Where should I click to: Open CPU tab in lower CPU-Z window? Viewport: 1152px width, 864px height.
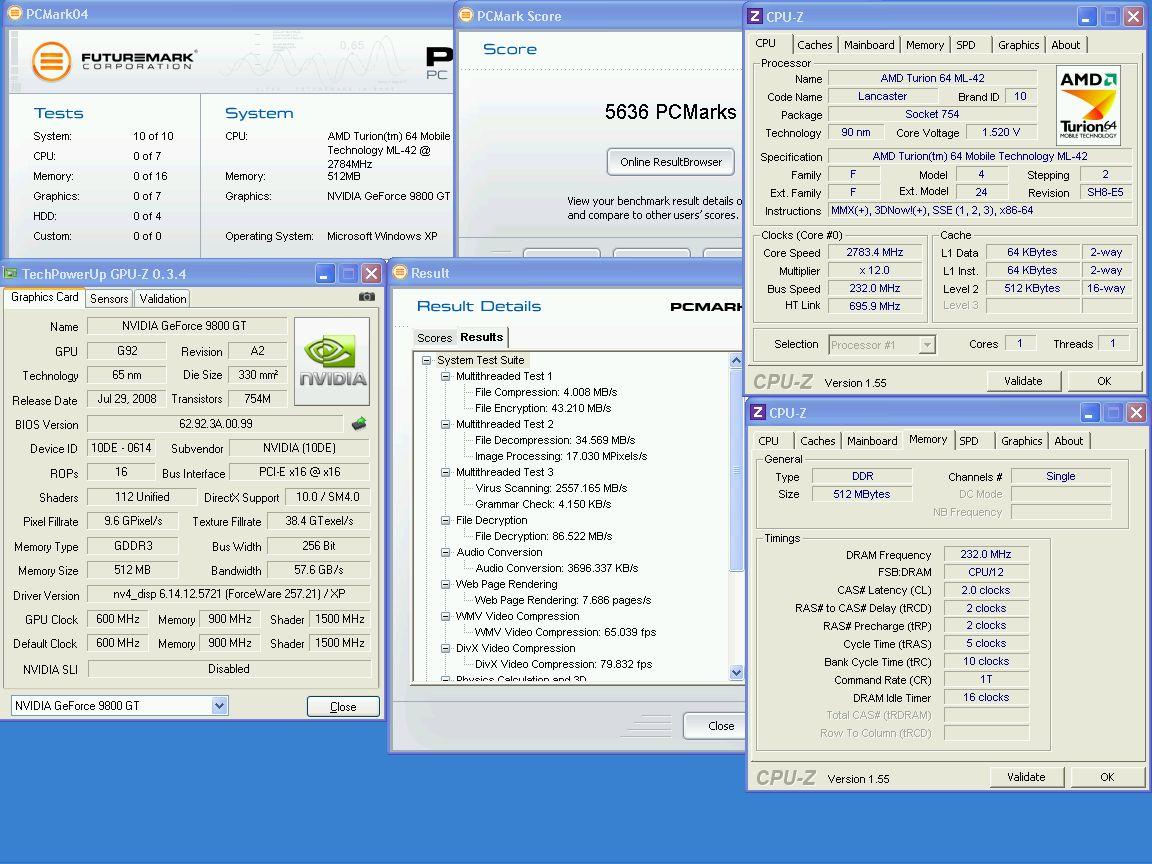click(x=768, y=441)
